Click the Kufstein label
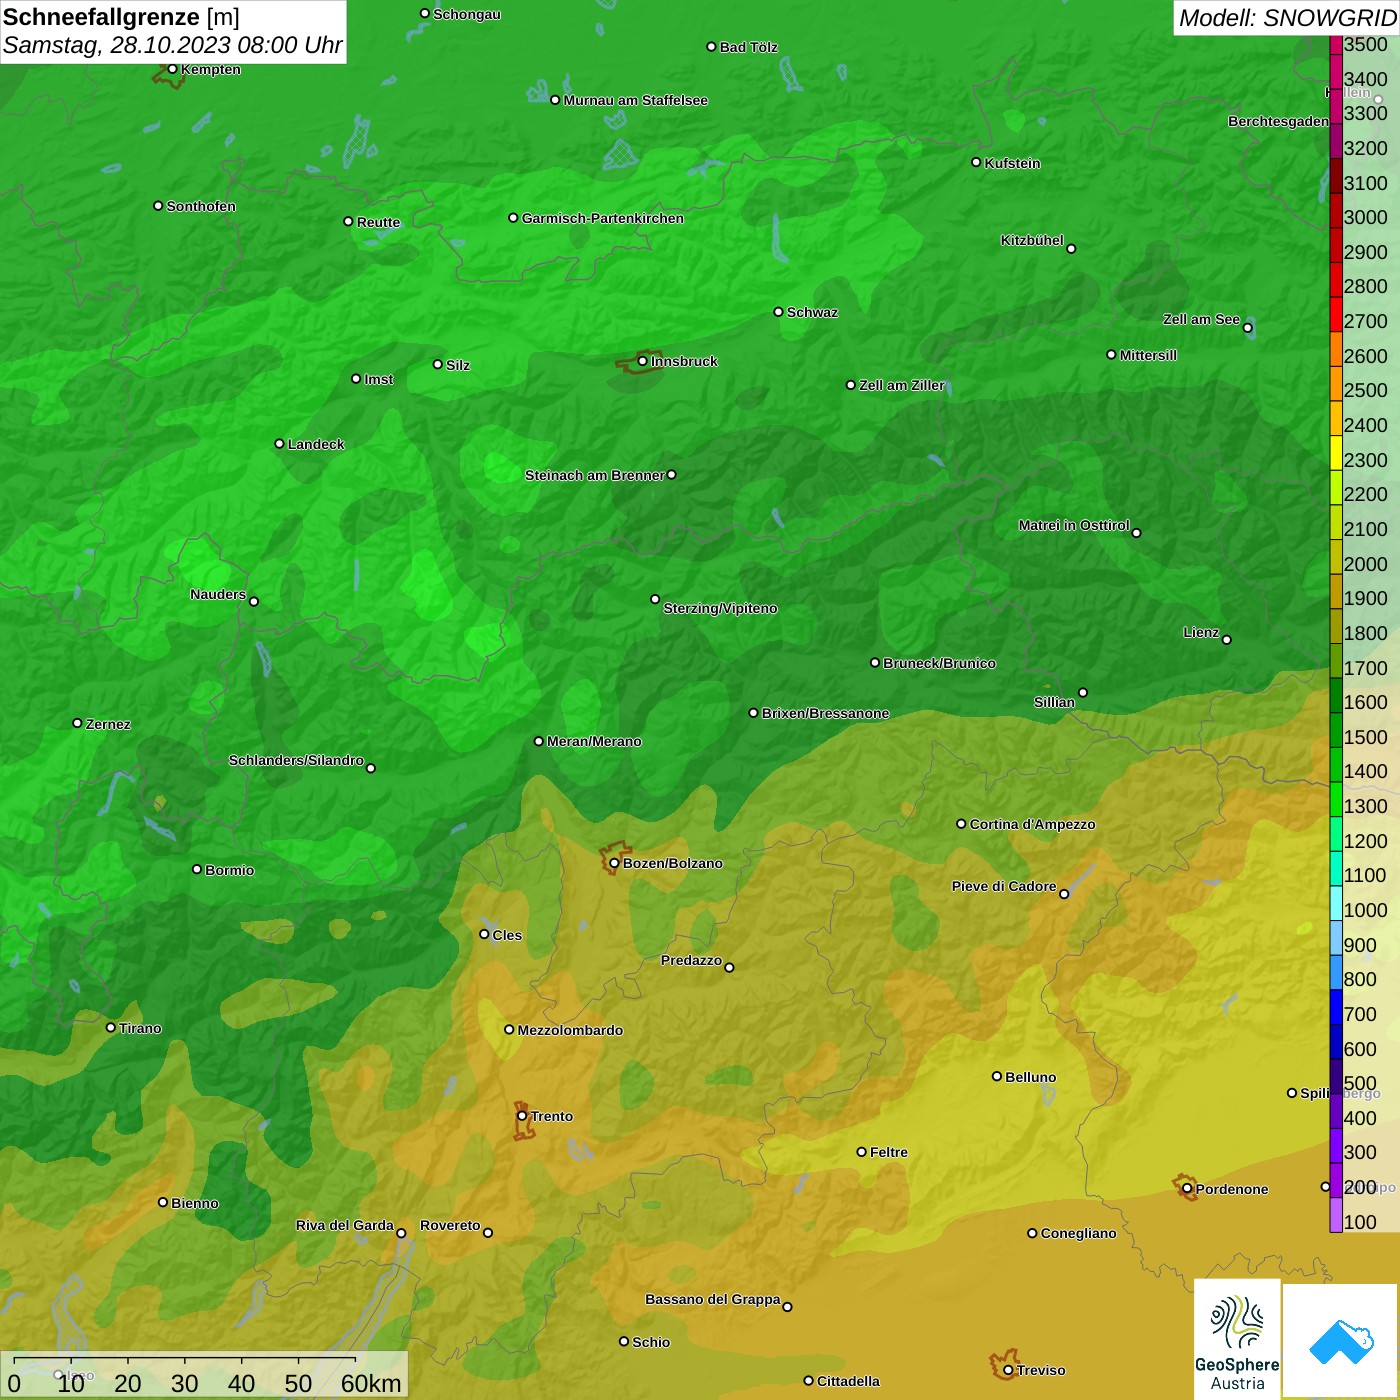This screenshot has height=1400, width=1400. pyautogui.click(x=1012, y=163)
